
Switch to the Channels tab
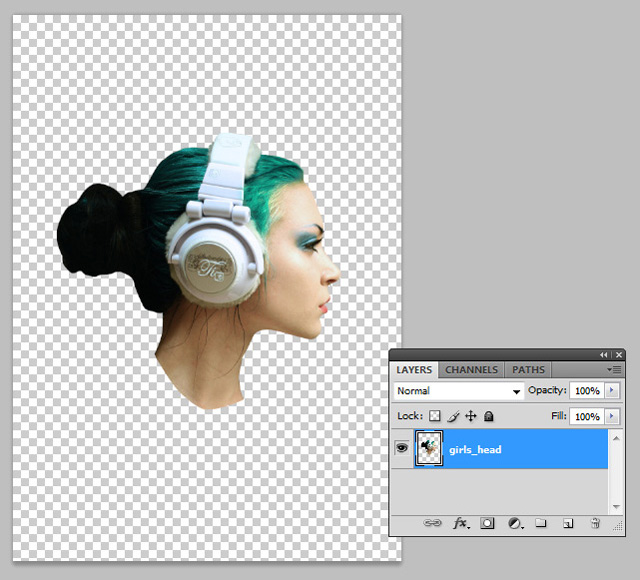[470, 370]
